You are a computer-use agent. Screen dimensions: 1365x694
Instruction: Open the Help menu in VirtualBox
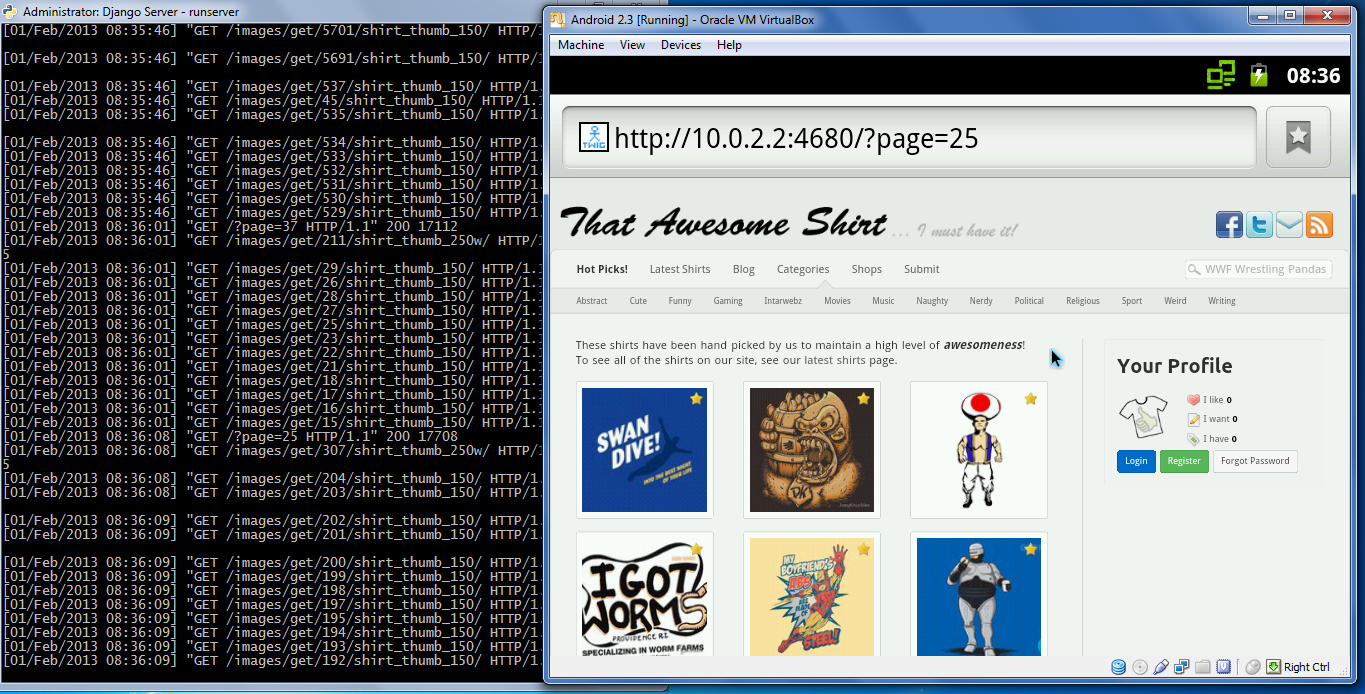point(729,45)
